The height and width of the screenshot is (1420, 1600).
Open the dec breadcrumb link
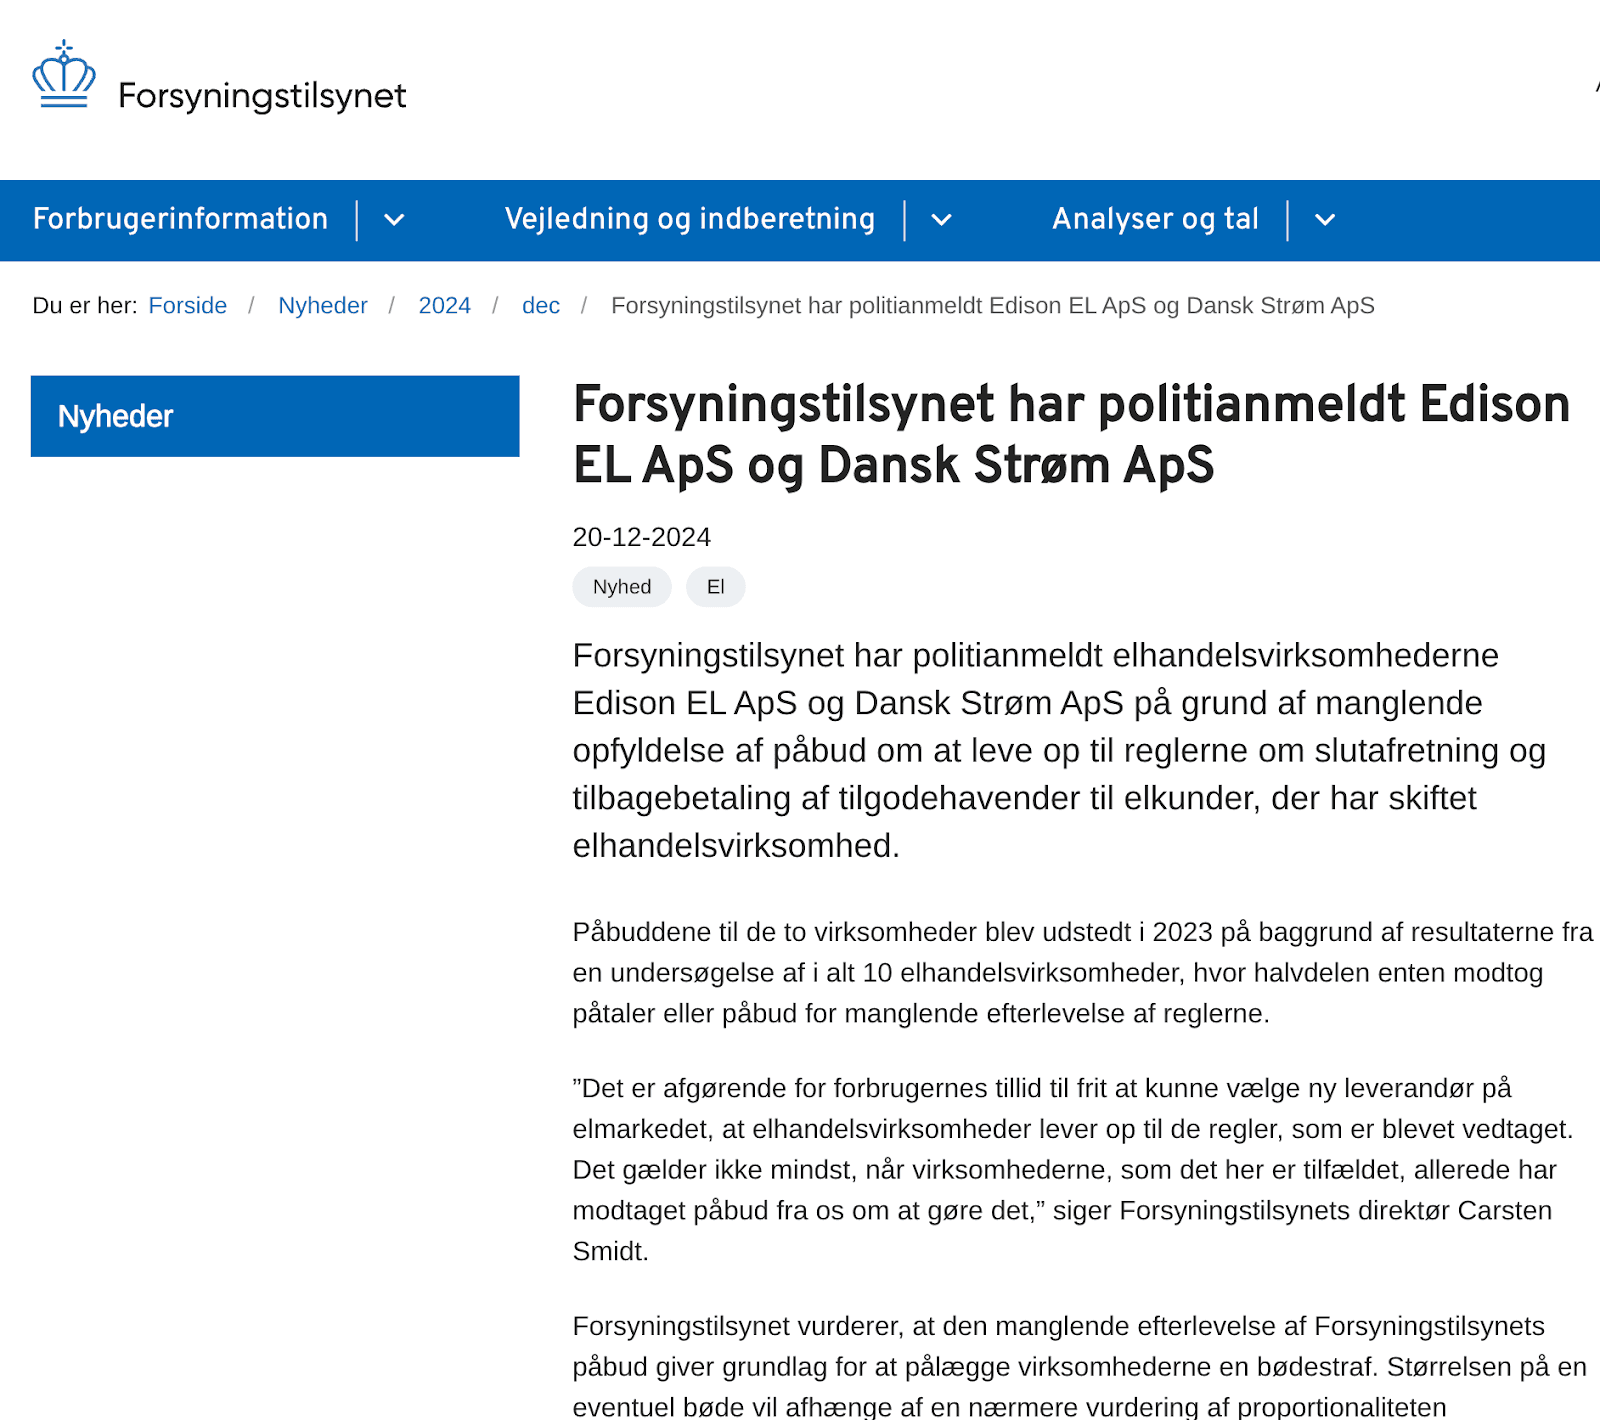(541, 305)
